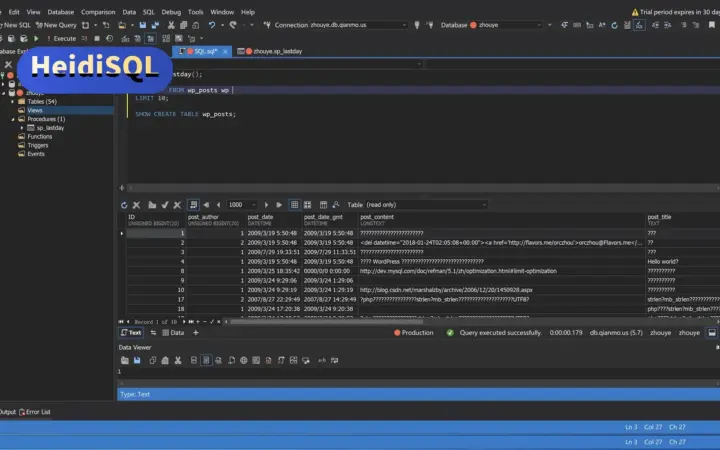
Task: Switch to the Data view tab
Action: point(173,333)
